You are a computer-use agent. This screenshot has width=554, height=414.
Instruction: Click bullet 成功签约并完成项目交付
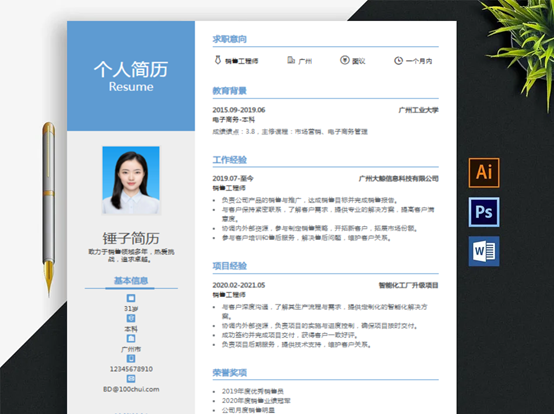(290, 335)
